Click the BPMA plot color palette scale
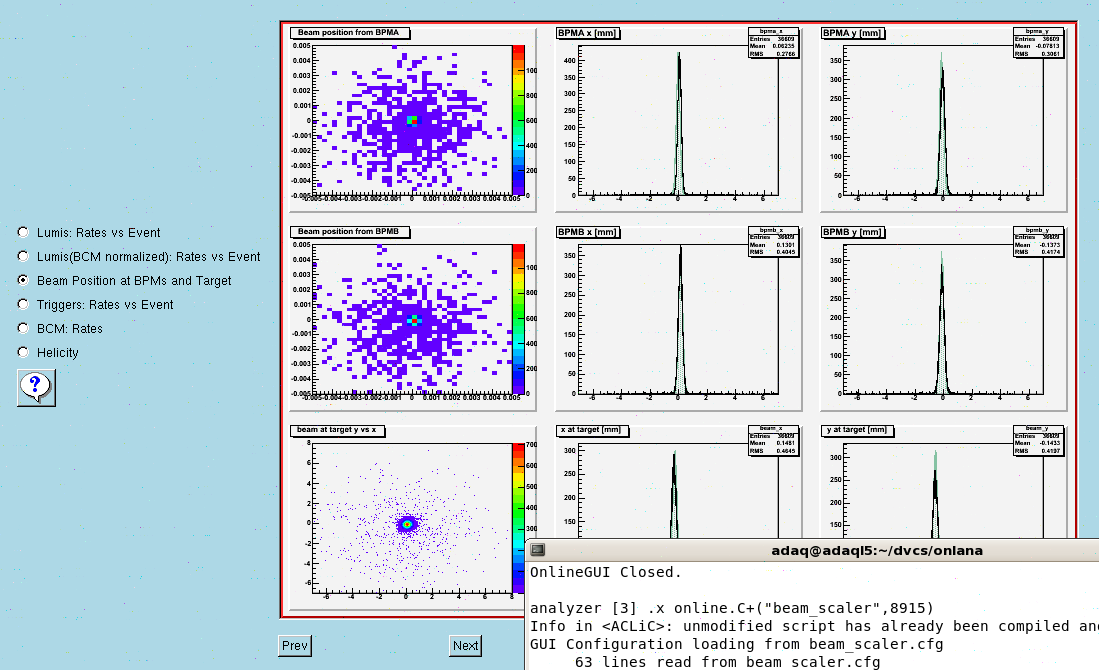The image size is (1099, 670). pos(518,120)
